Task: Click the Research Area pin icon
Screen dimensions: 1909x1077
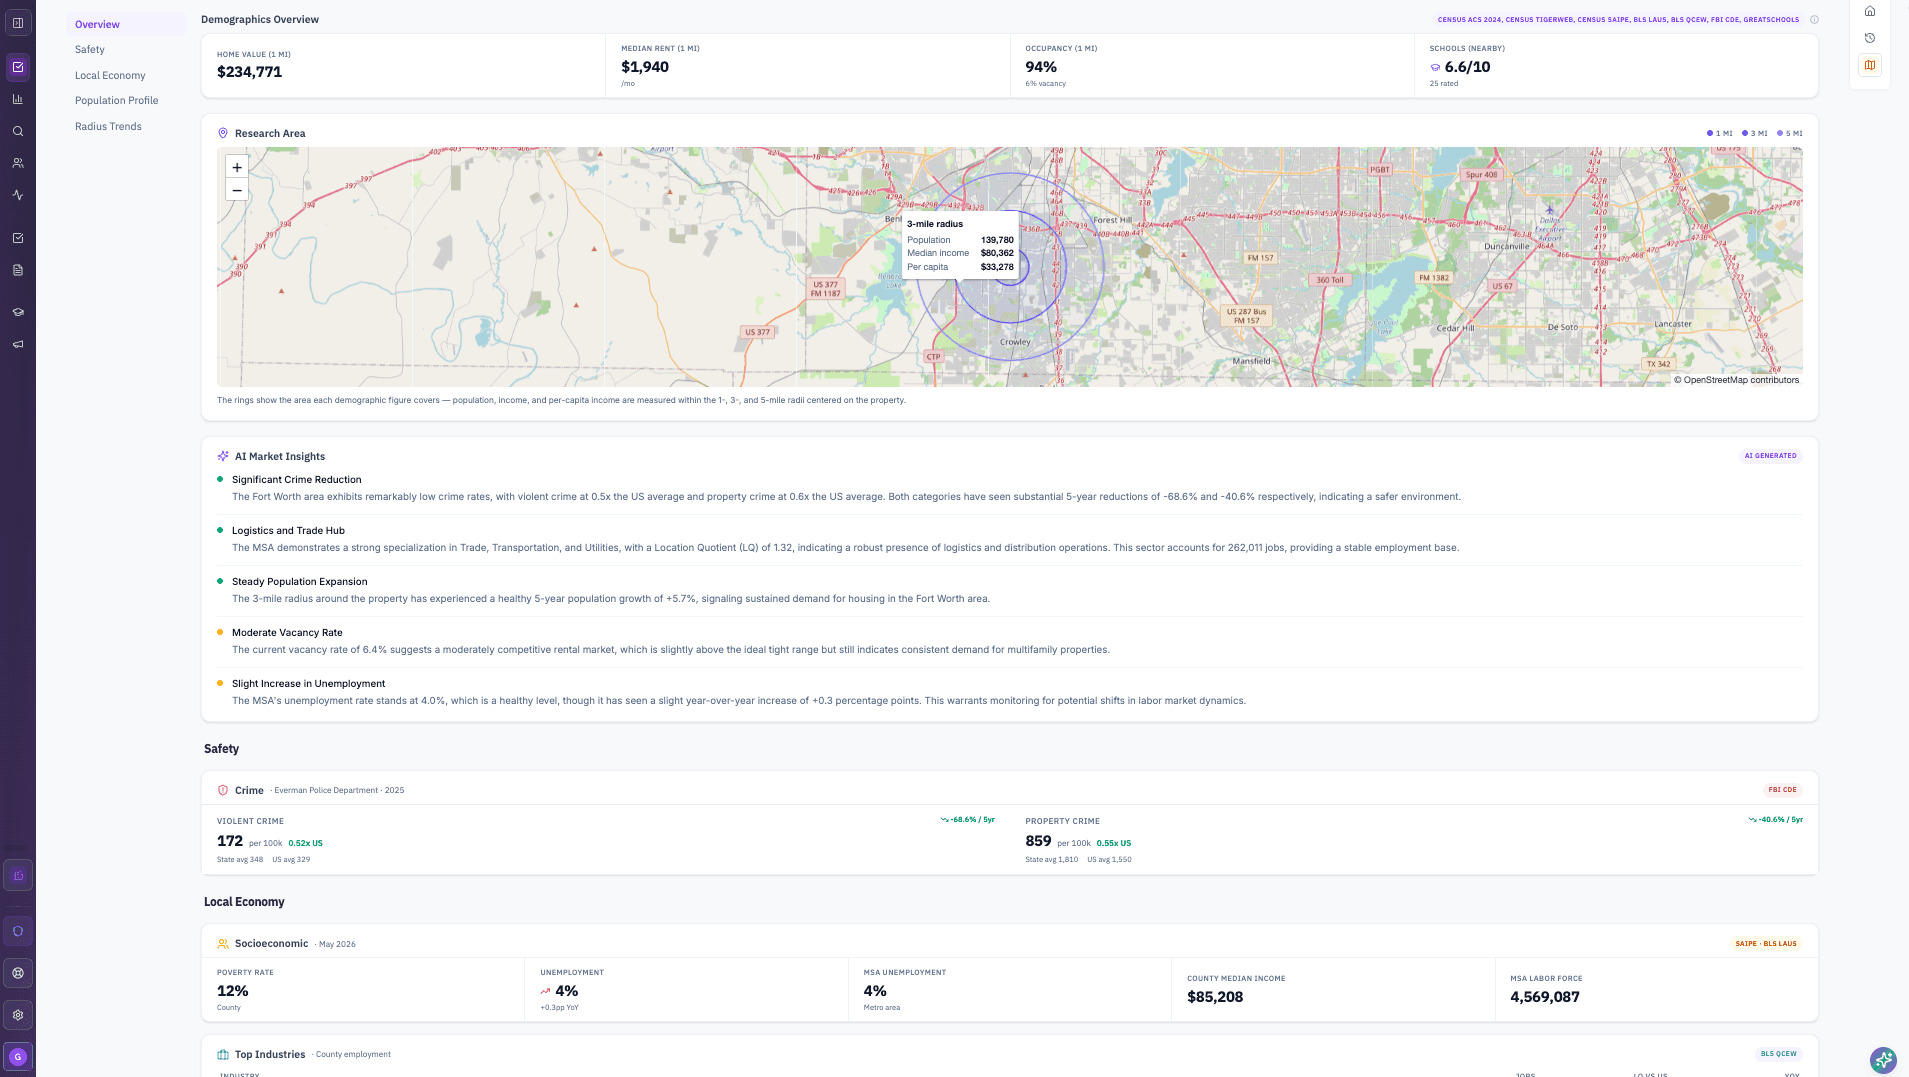Action: [x=223, y=133]
